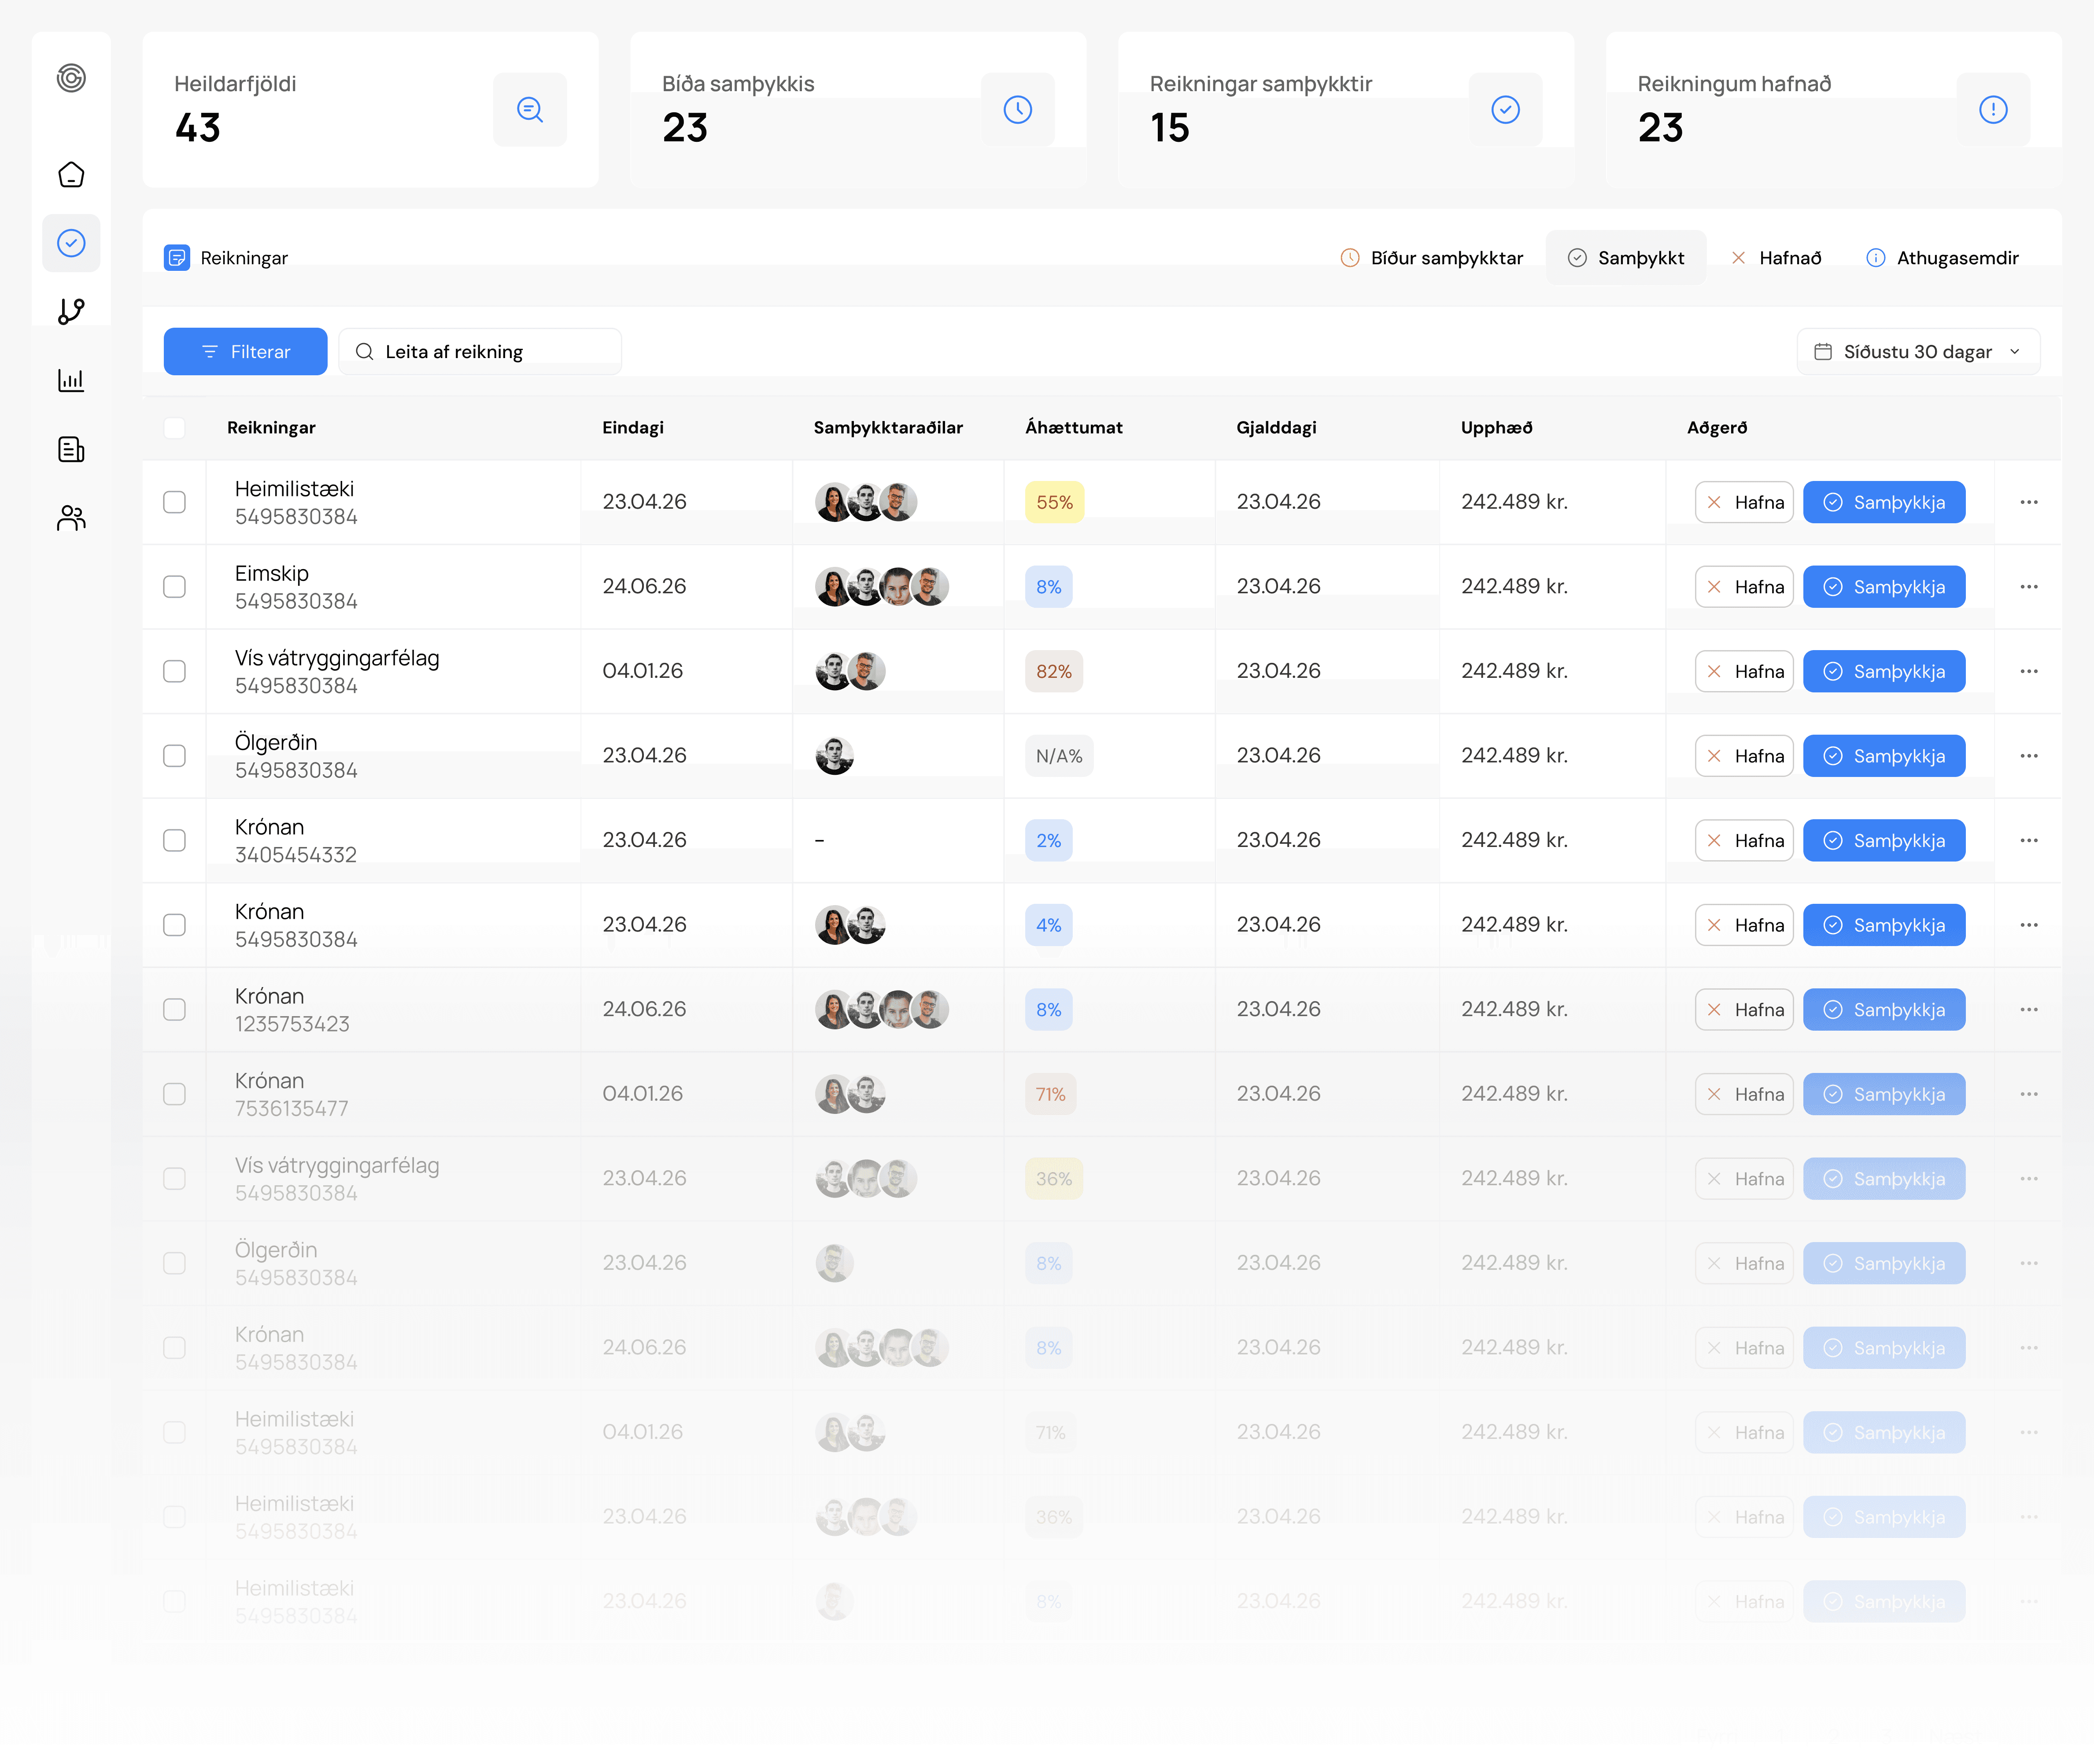This screenshot has width=2094, height=1764.
Task: Open three-dot menu for Ölgerðin row
Action: 2028,756
